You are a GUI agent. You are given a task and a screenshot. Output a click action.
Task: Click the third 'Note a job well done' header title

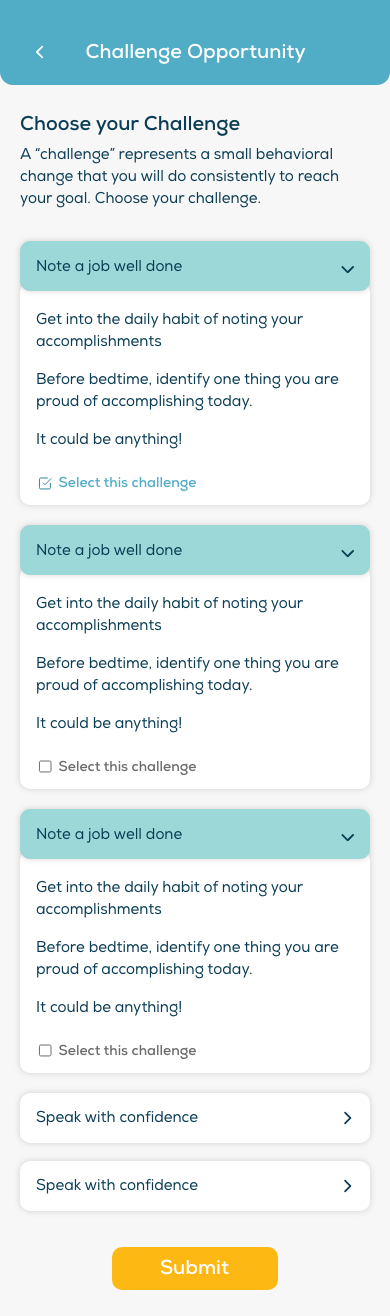pyautogui.click(x=109, y=834)
